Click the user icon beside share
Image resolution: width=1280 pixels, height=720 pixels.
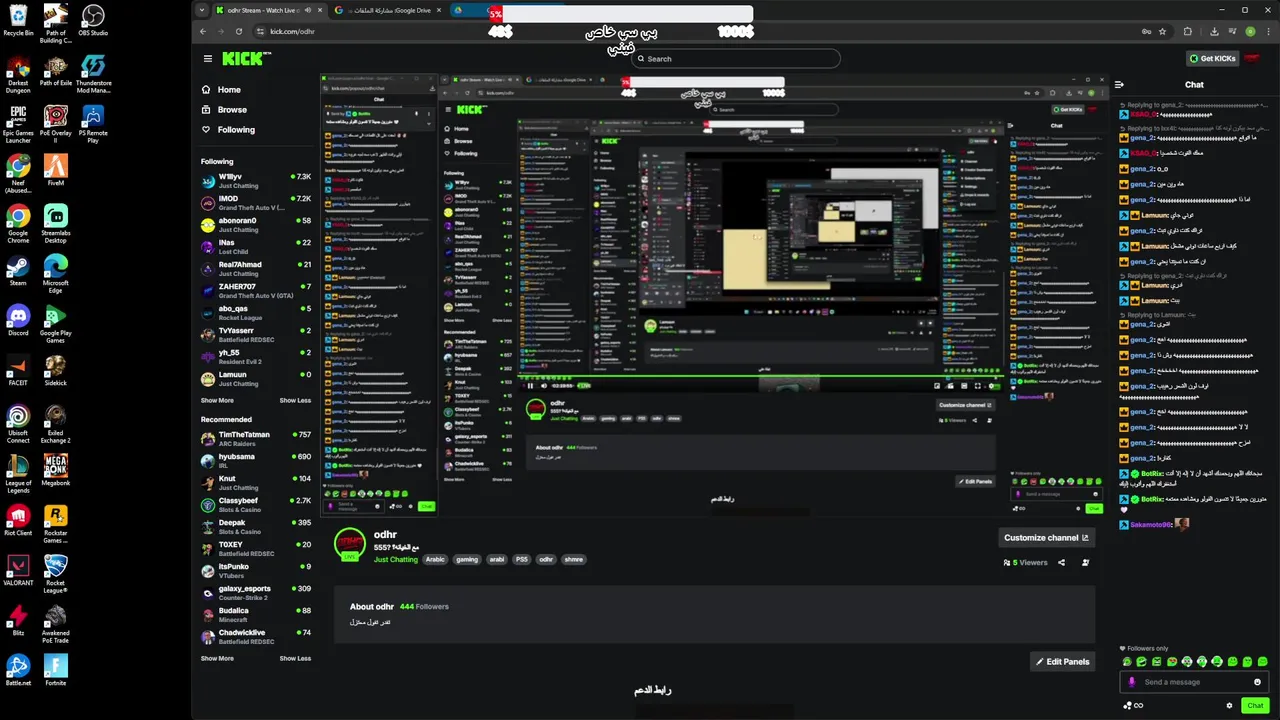pos(1085,563)
